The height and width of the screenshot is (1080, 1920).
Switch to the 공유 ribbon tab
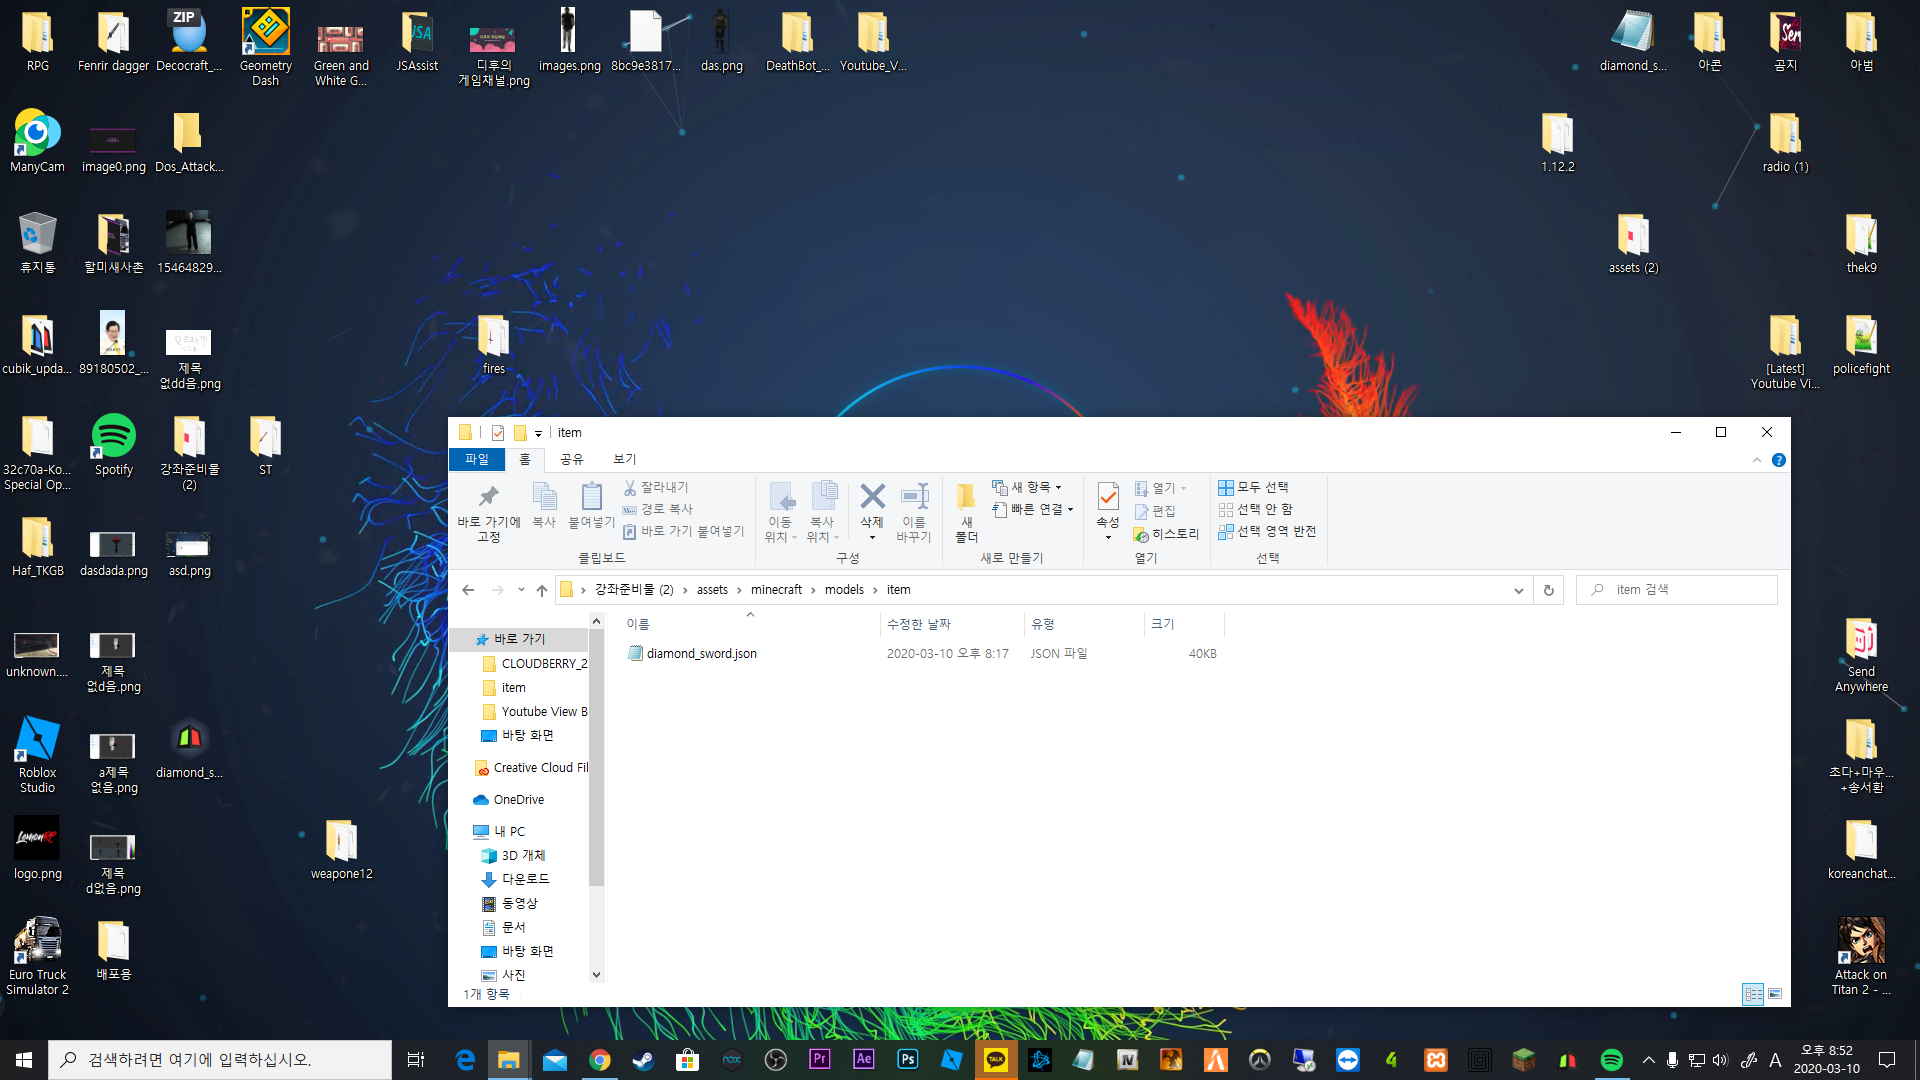pyautogui.click(x=571, y=459)
